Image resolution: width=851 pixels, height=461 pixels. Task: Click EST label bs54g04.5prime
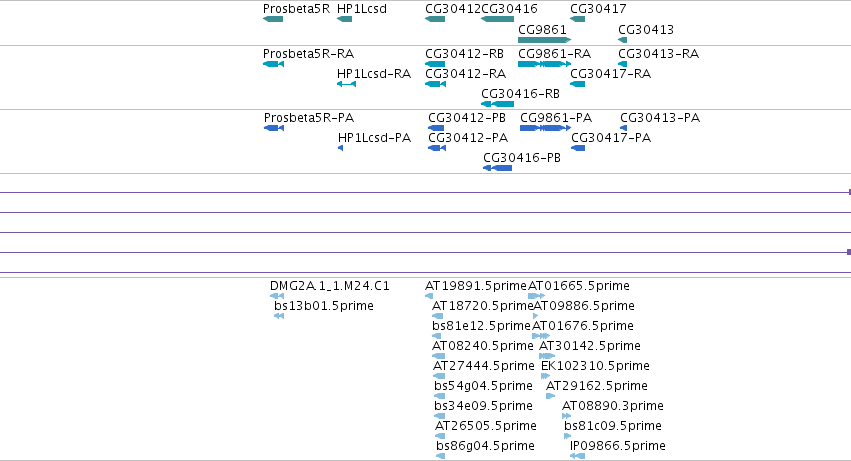484,387
